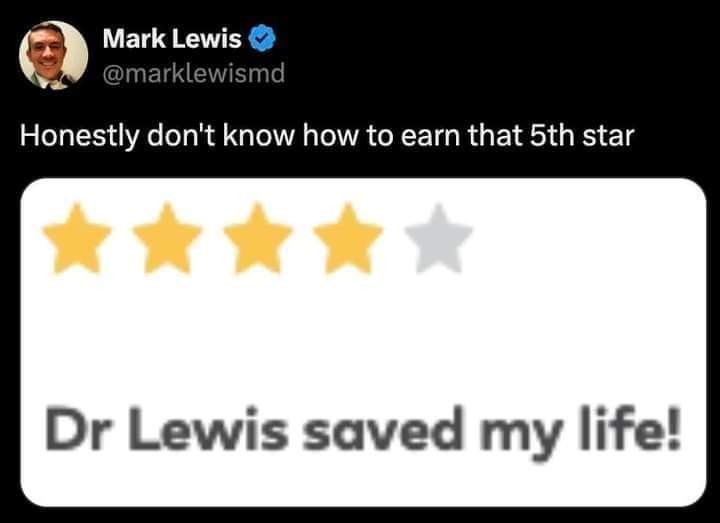Click "5th star" at the tweet's end
Screen dimensions: 720x523
582,135
